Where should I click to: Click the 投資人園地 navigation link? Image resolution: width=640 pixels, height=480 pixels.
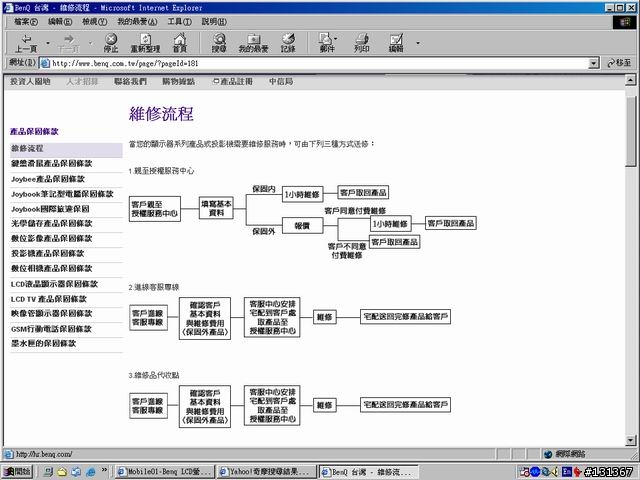tap(30, 82)
